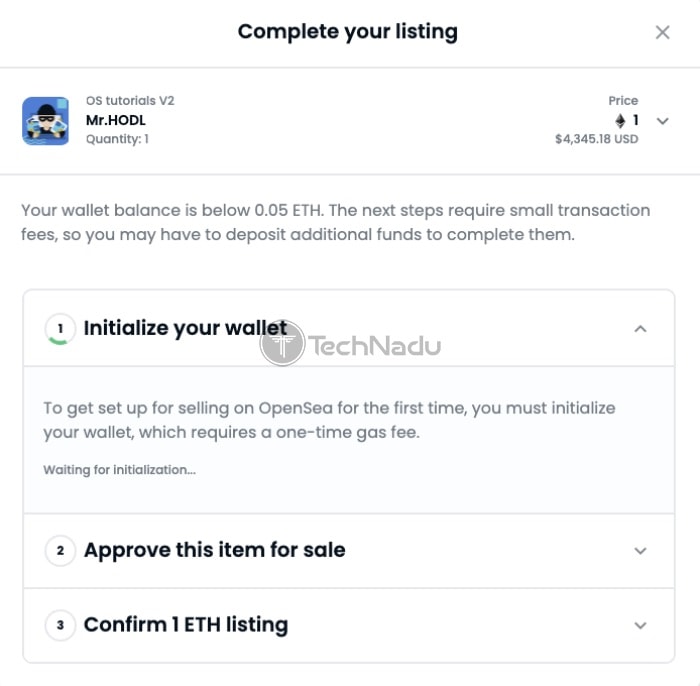Click the Mr.HODL item name

[x=116, y=120]
